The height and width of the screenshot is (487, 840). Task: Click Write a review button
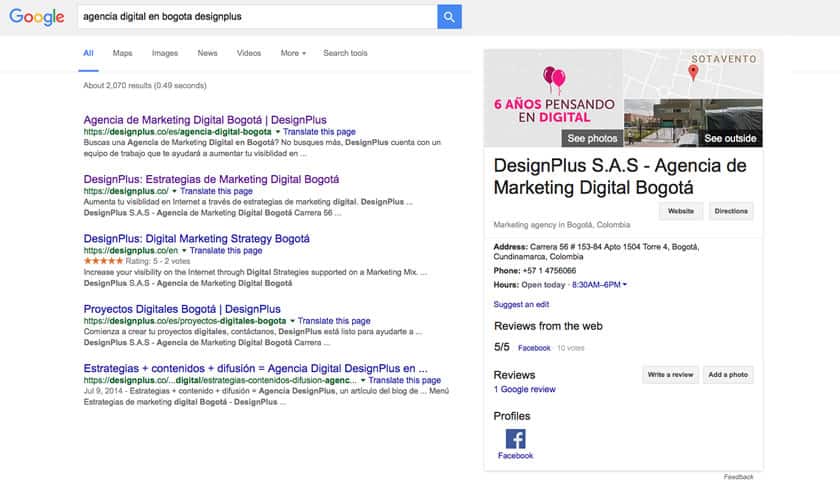coord(670,374)
